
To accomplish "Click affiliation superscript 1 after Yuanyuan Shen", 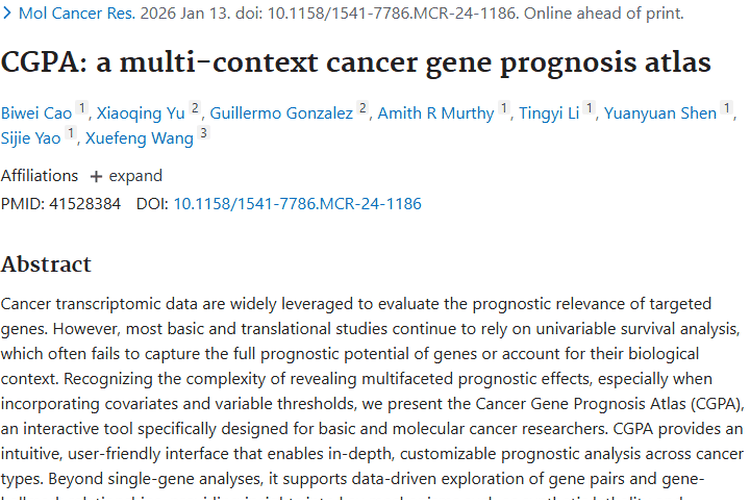I will coord(726,108).
